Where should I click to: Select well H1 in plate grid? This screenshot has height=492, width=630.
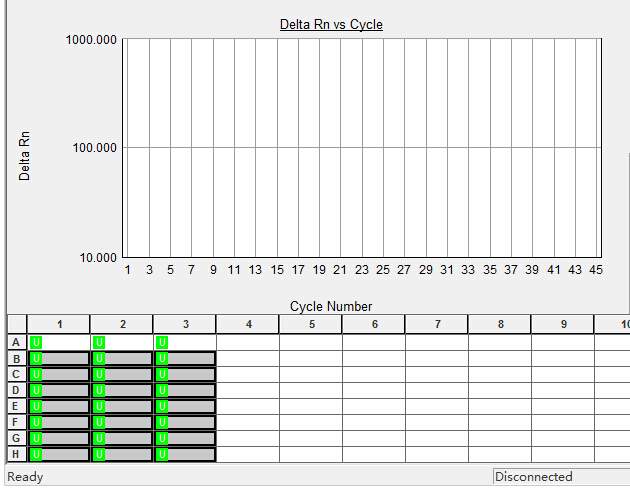(59, 454)
